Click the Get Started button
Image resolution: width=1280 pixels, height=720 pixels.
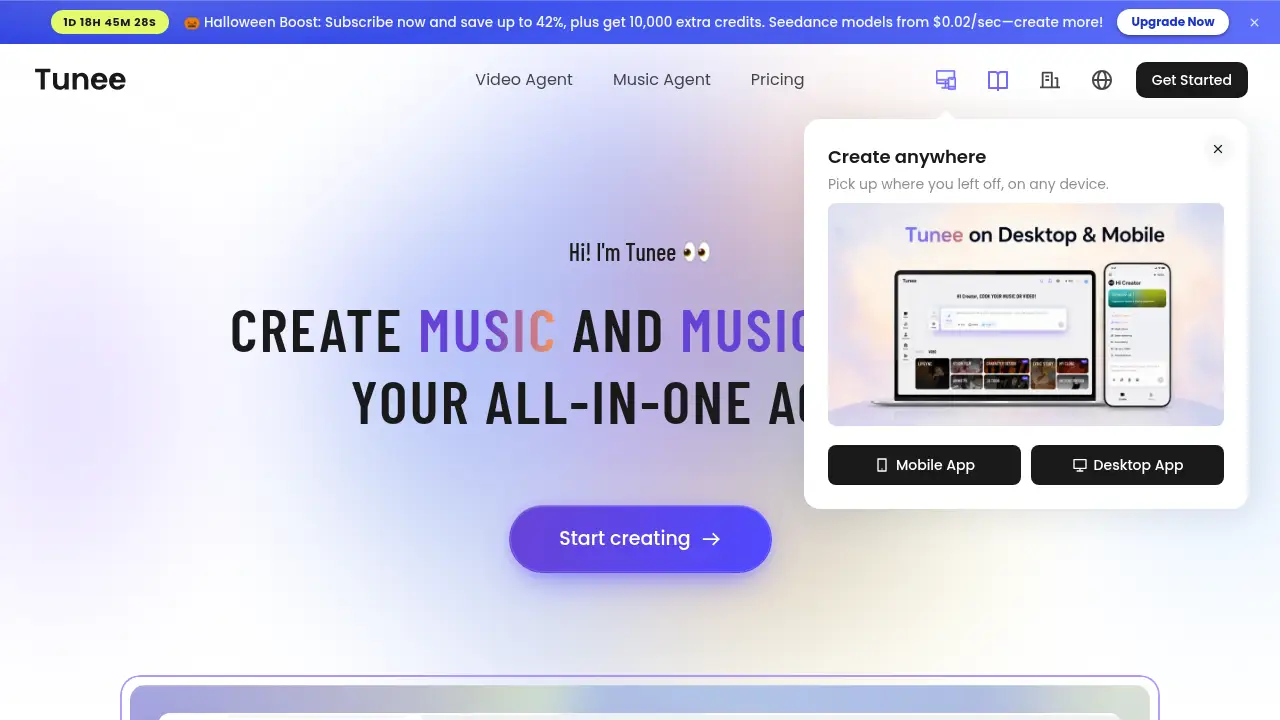(1191, 80)
